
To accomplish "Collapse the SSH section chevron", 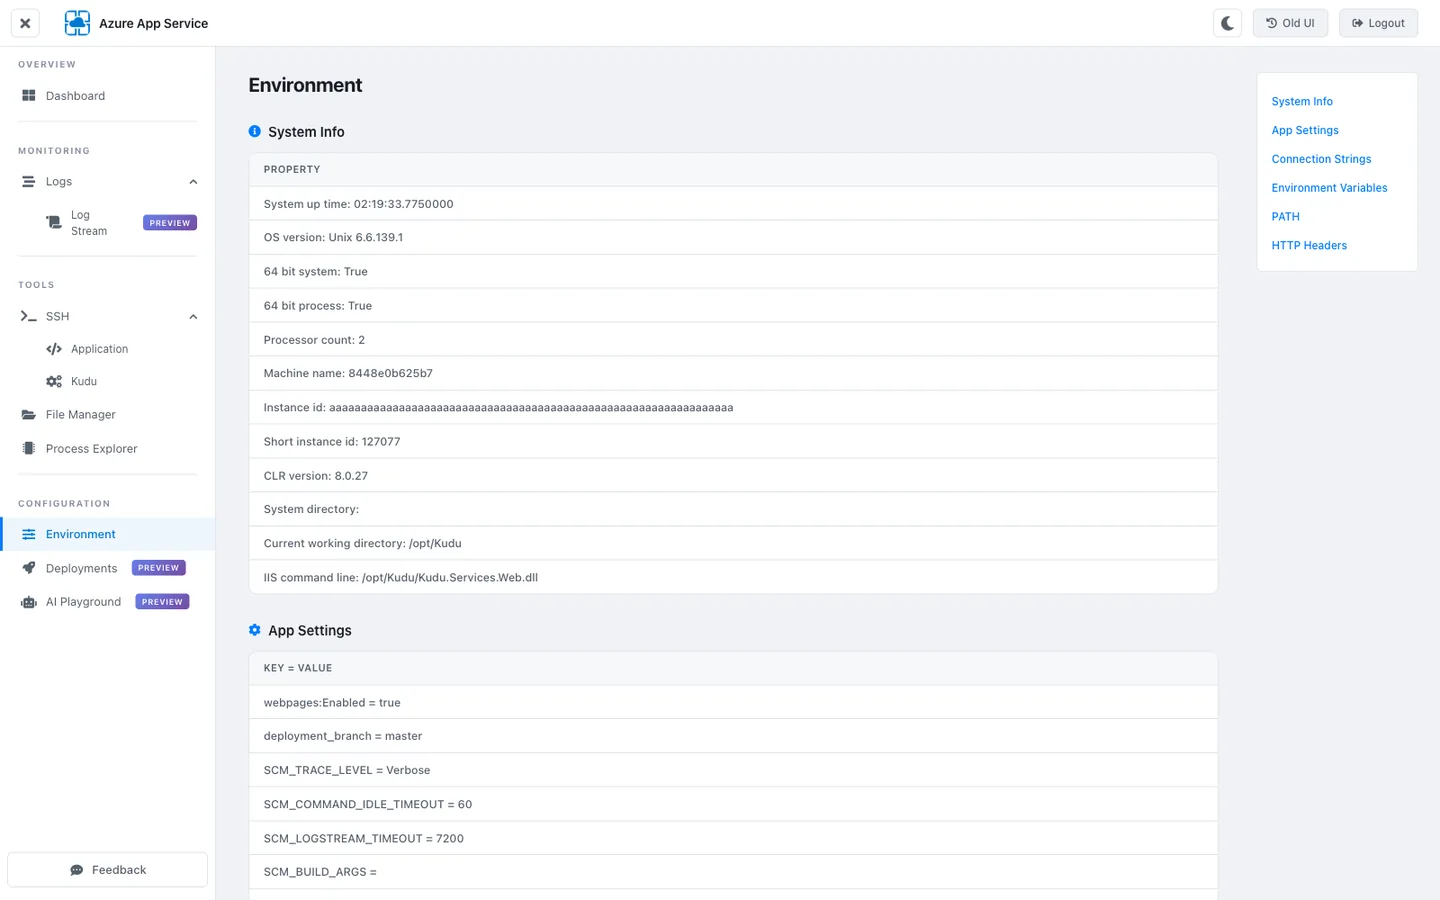I will coord(193,317).
